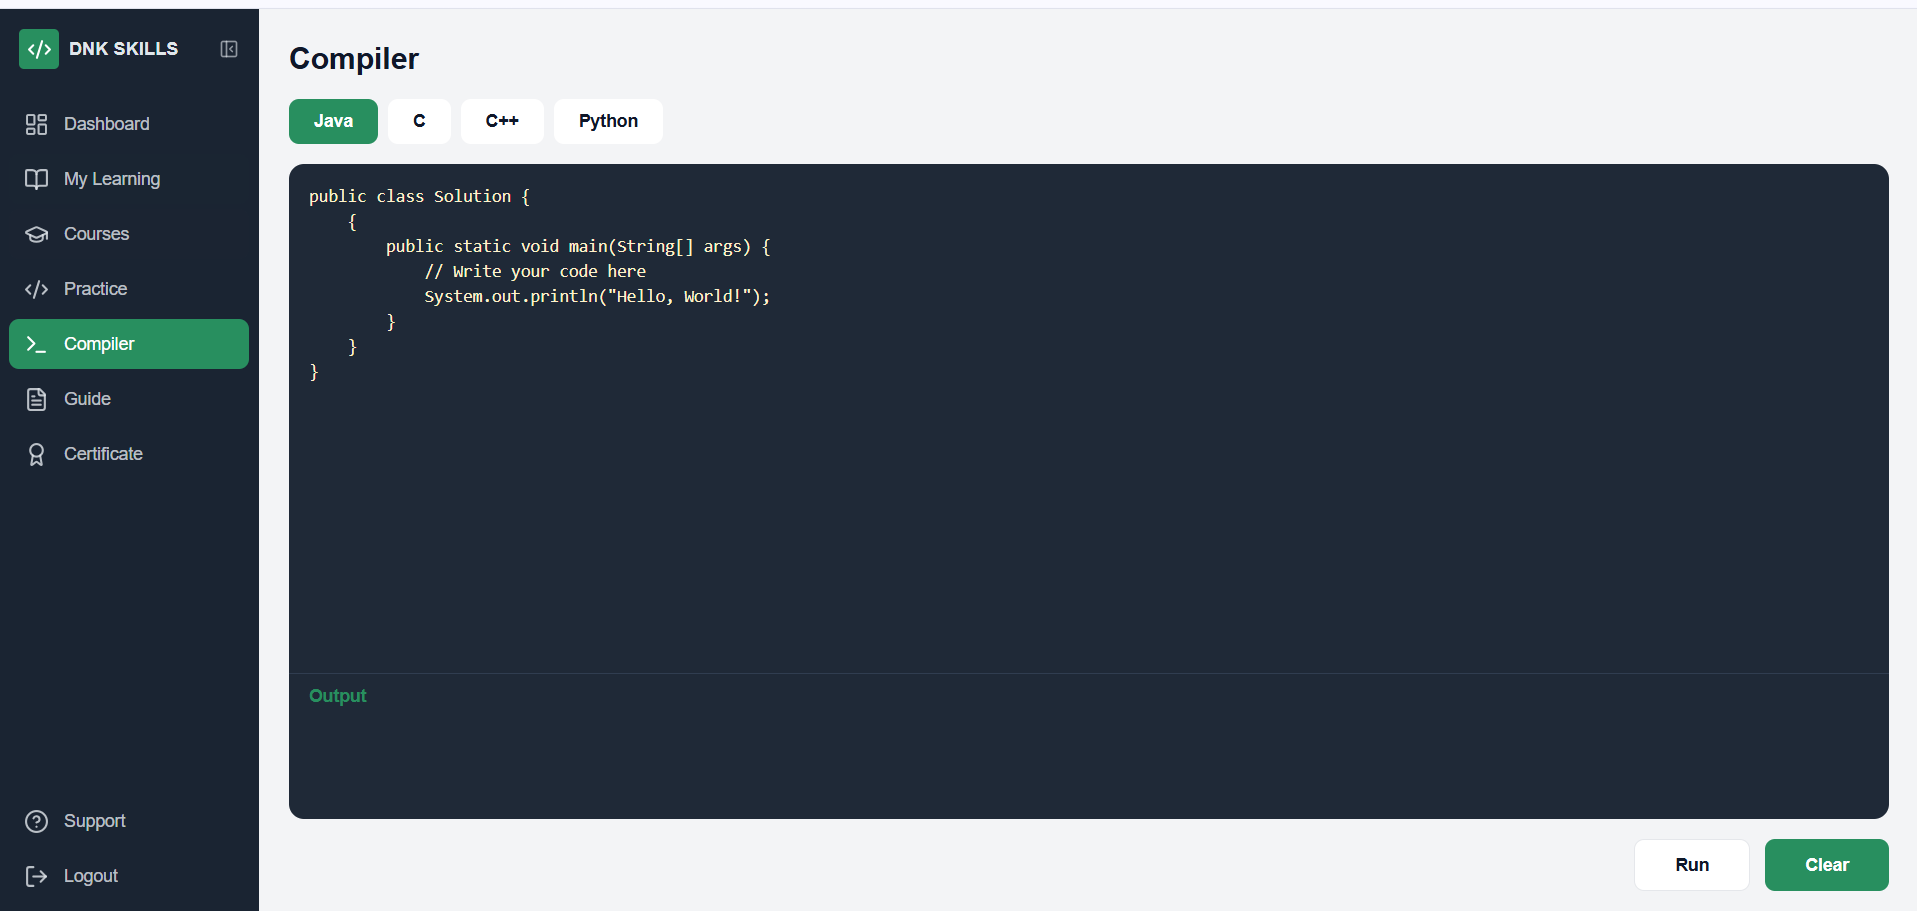This screenshot has width=1917, height=911.
Task: Select the Compiler terminal icon
Action: [x=37, y=344]
